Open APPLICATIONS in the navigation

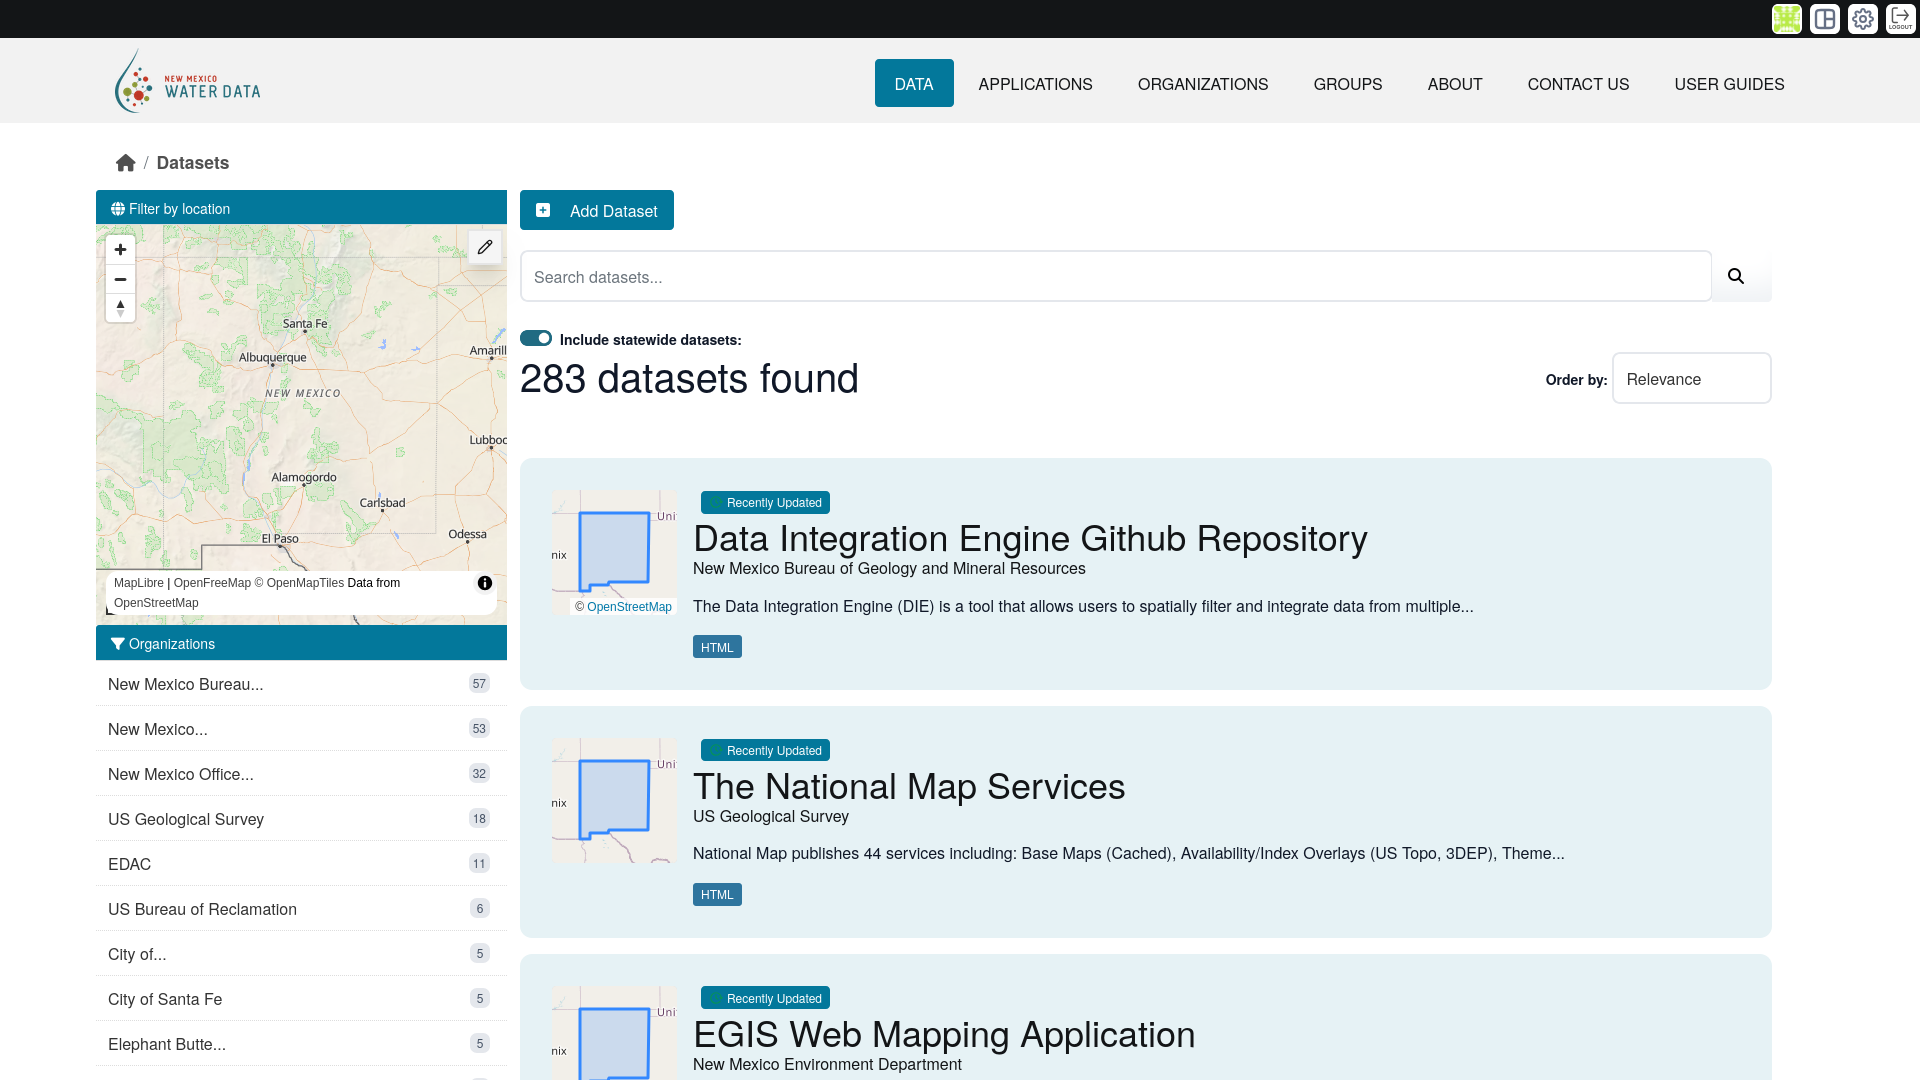coord(1035,84)
